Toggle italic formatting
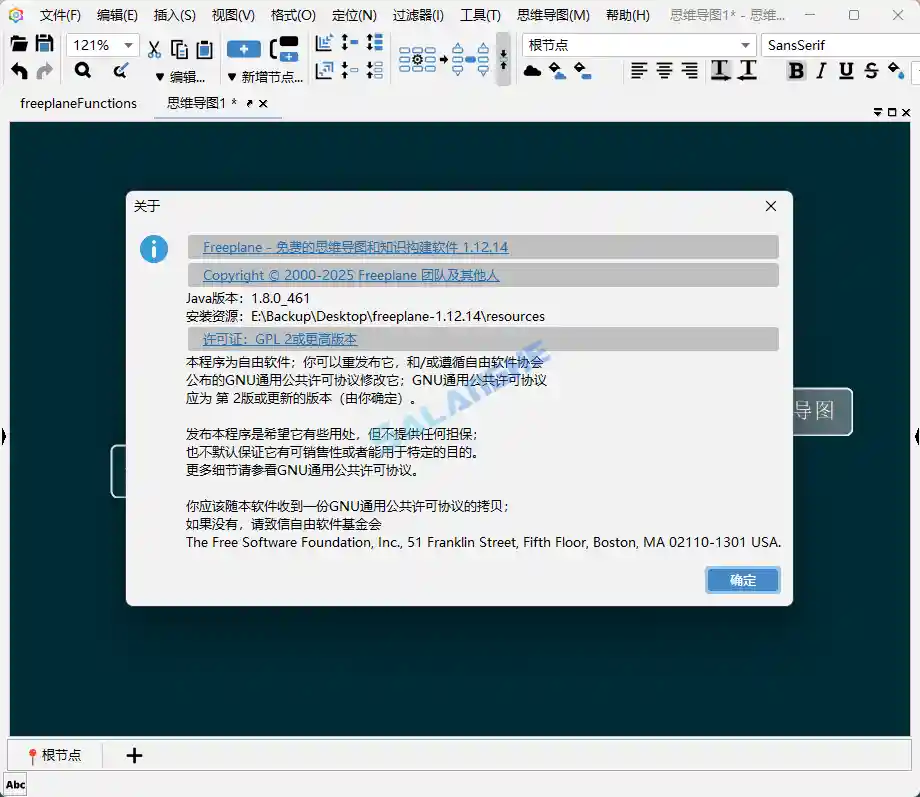The height and width of the screenshot is (797, 920). [820, 71]
